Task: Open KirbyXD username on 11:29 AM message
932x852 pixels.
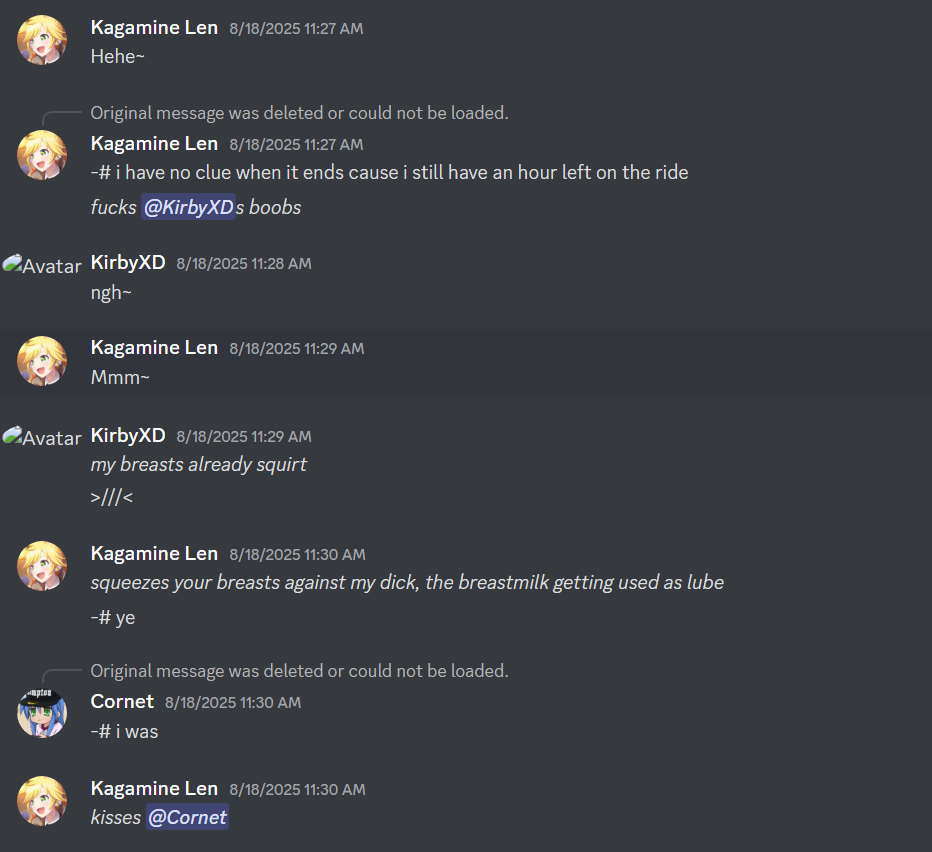Action: click(128, 435)
